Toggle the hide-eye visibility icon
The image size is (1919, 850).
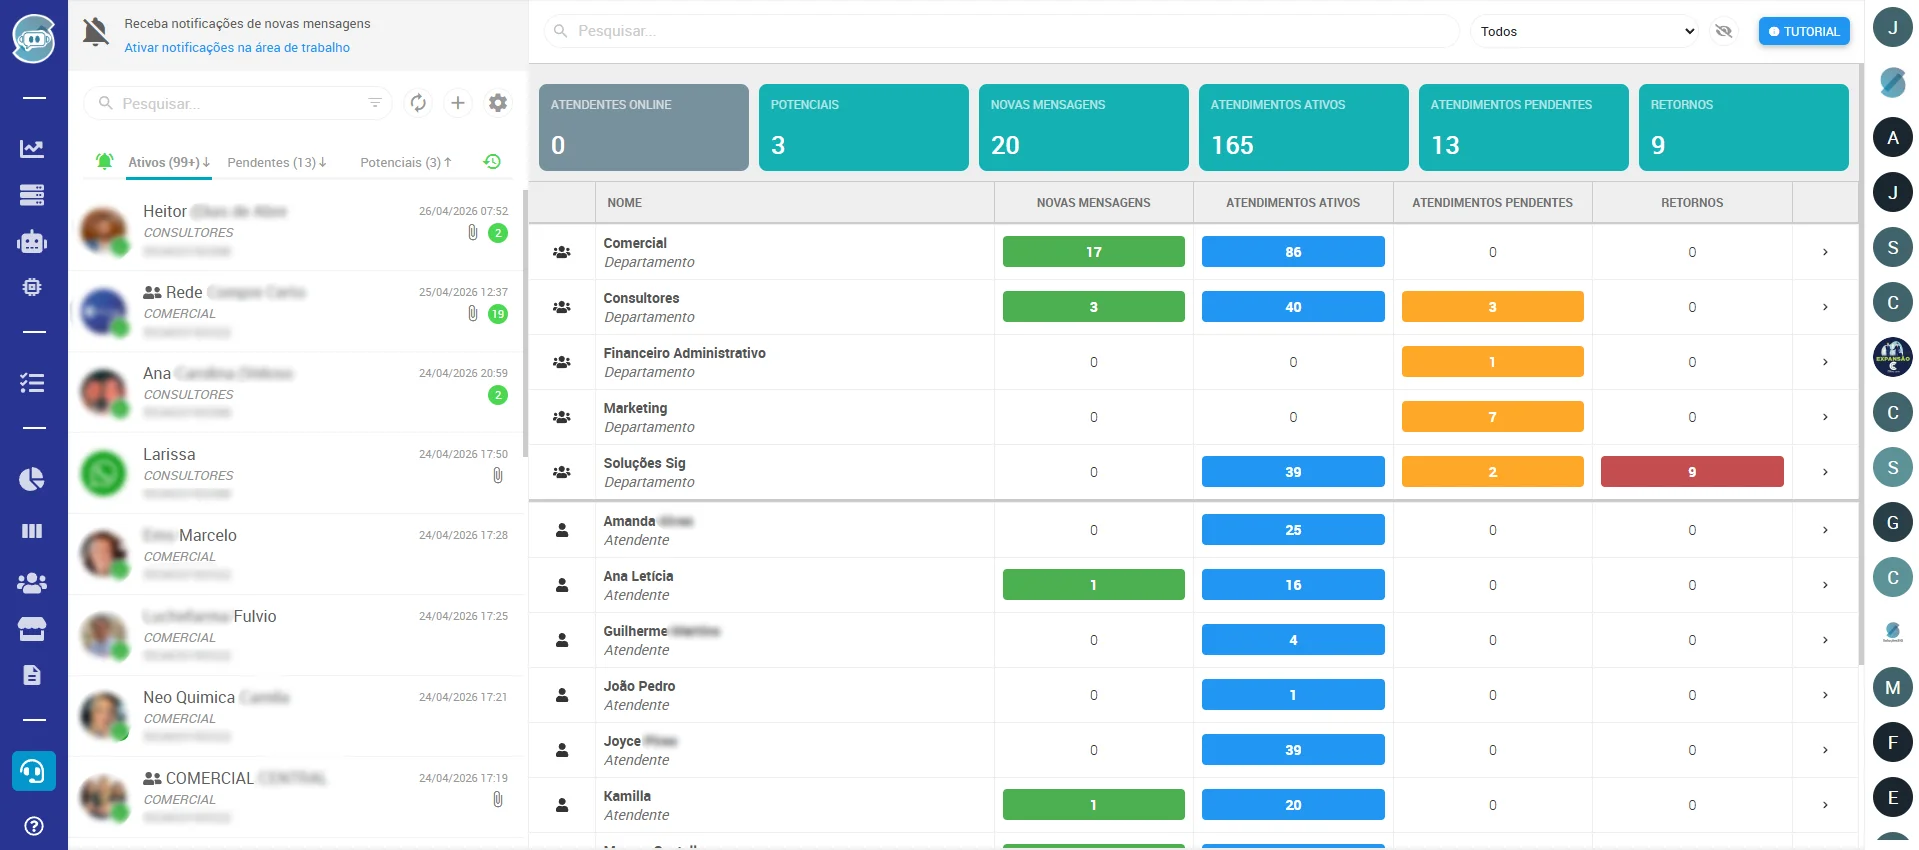coord(1723,31)
